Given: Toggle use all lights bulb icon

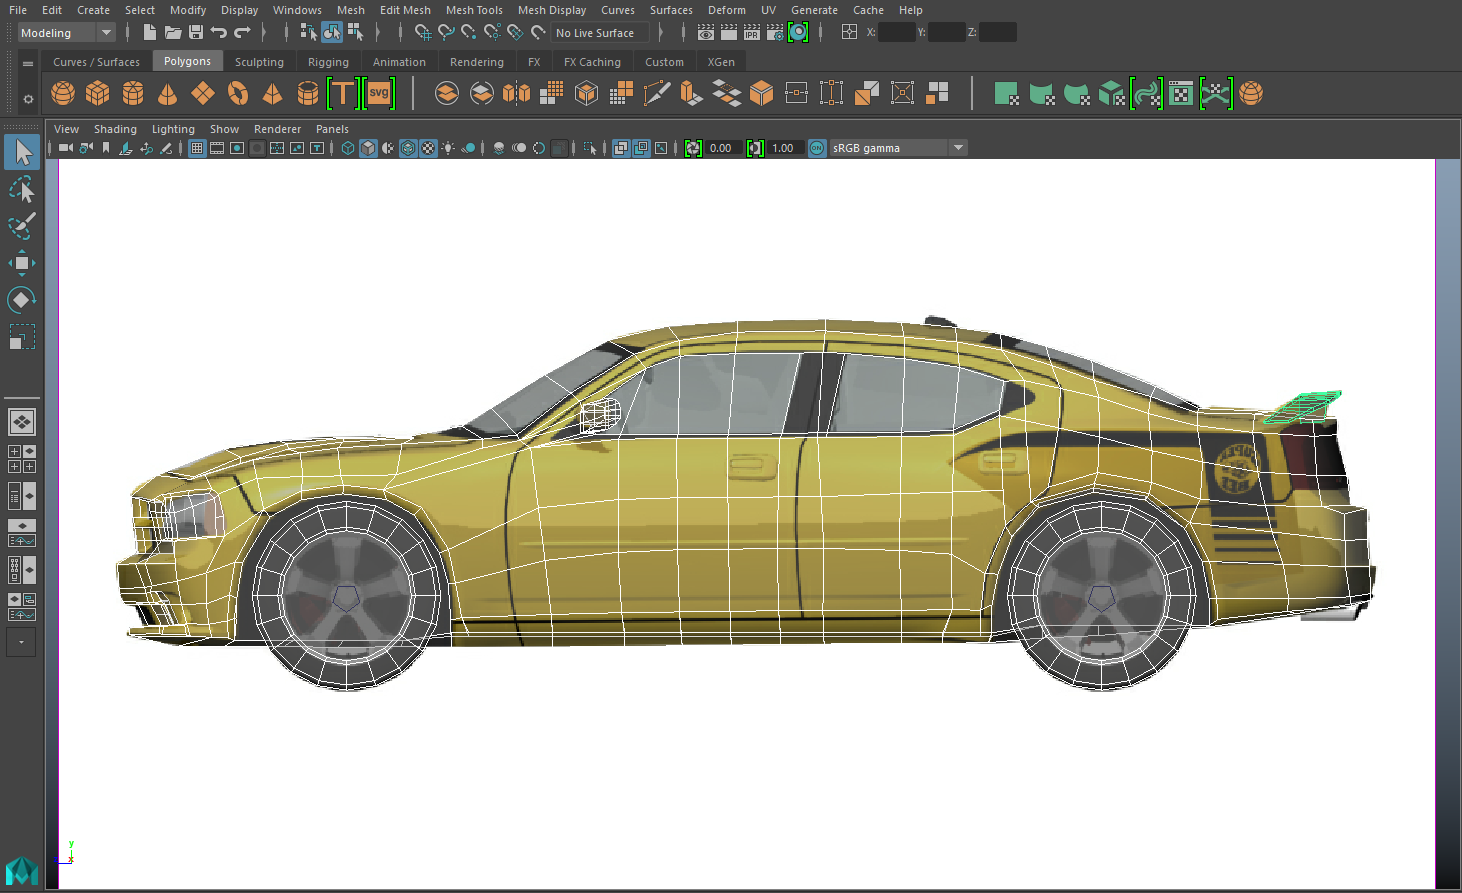Looking at the screenshot, I should point(448,148).
